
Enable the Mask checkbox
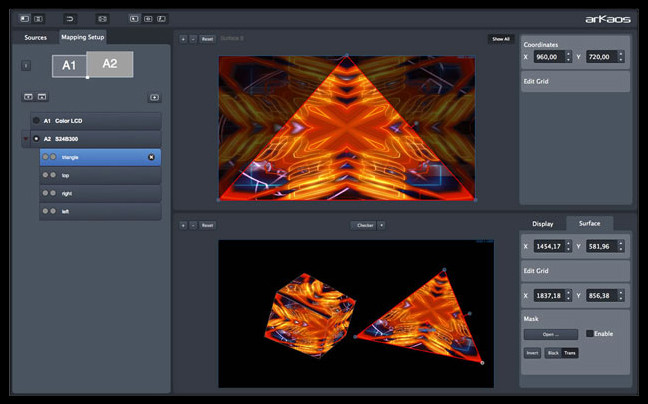[590, 333]
